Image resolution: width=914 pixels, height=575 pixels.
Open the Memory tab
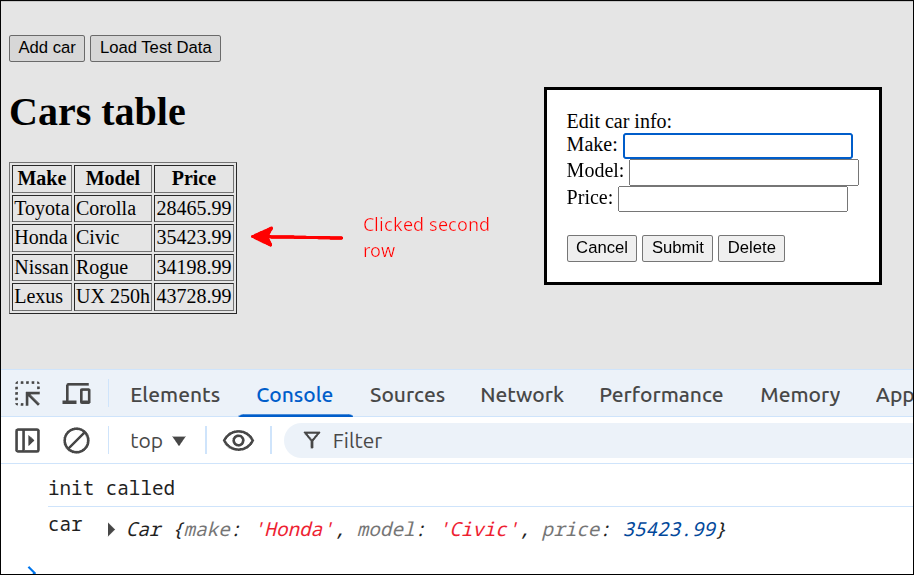[x=800, y=395]
